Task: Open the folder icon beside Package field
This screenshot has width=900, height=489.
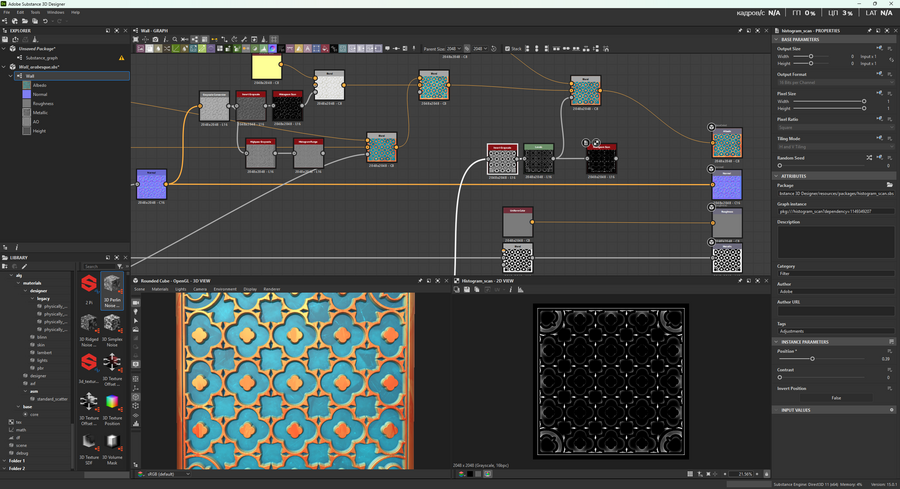Action: [890, 185]
